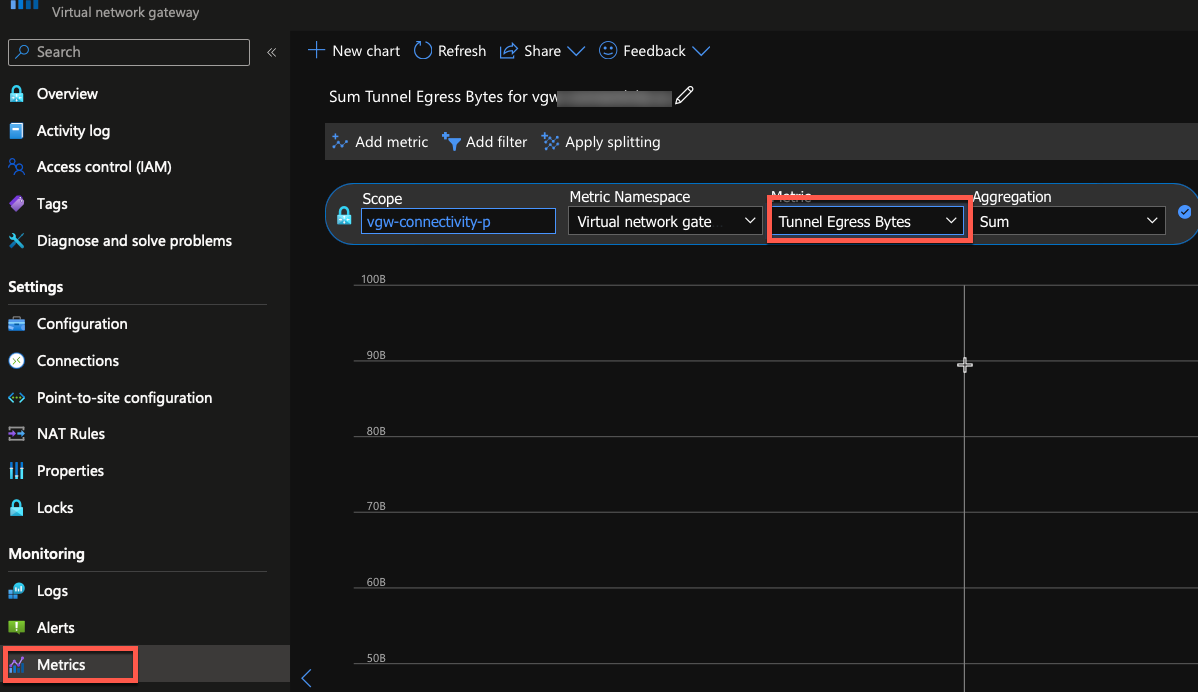The height and width of the screenshot is (692, 1198).
Task: Expand the Share dropdown arrow
Action: (x=576, y=51)
